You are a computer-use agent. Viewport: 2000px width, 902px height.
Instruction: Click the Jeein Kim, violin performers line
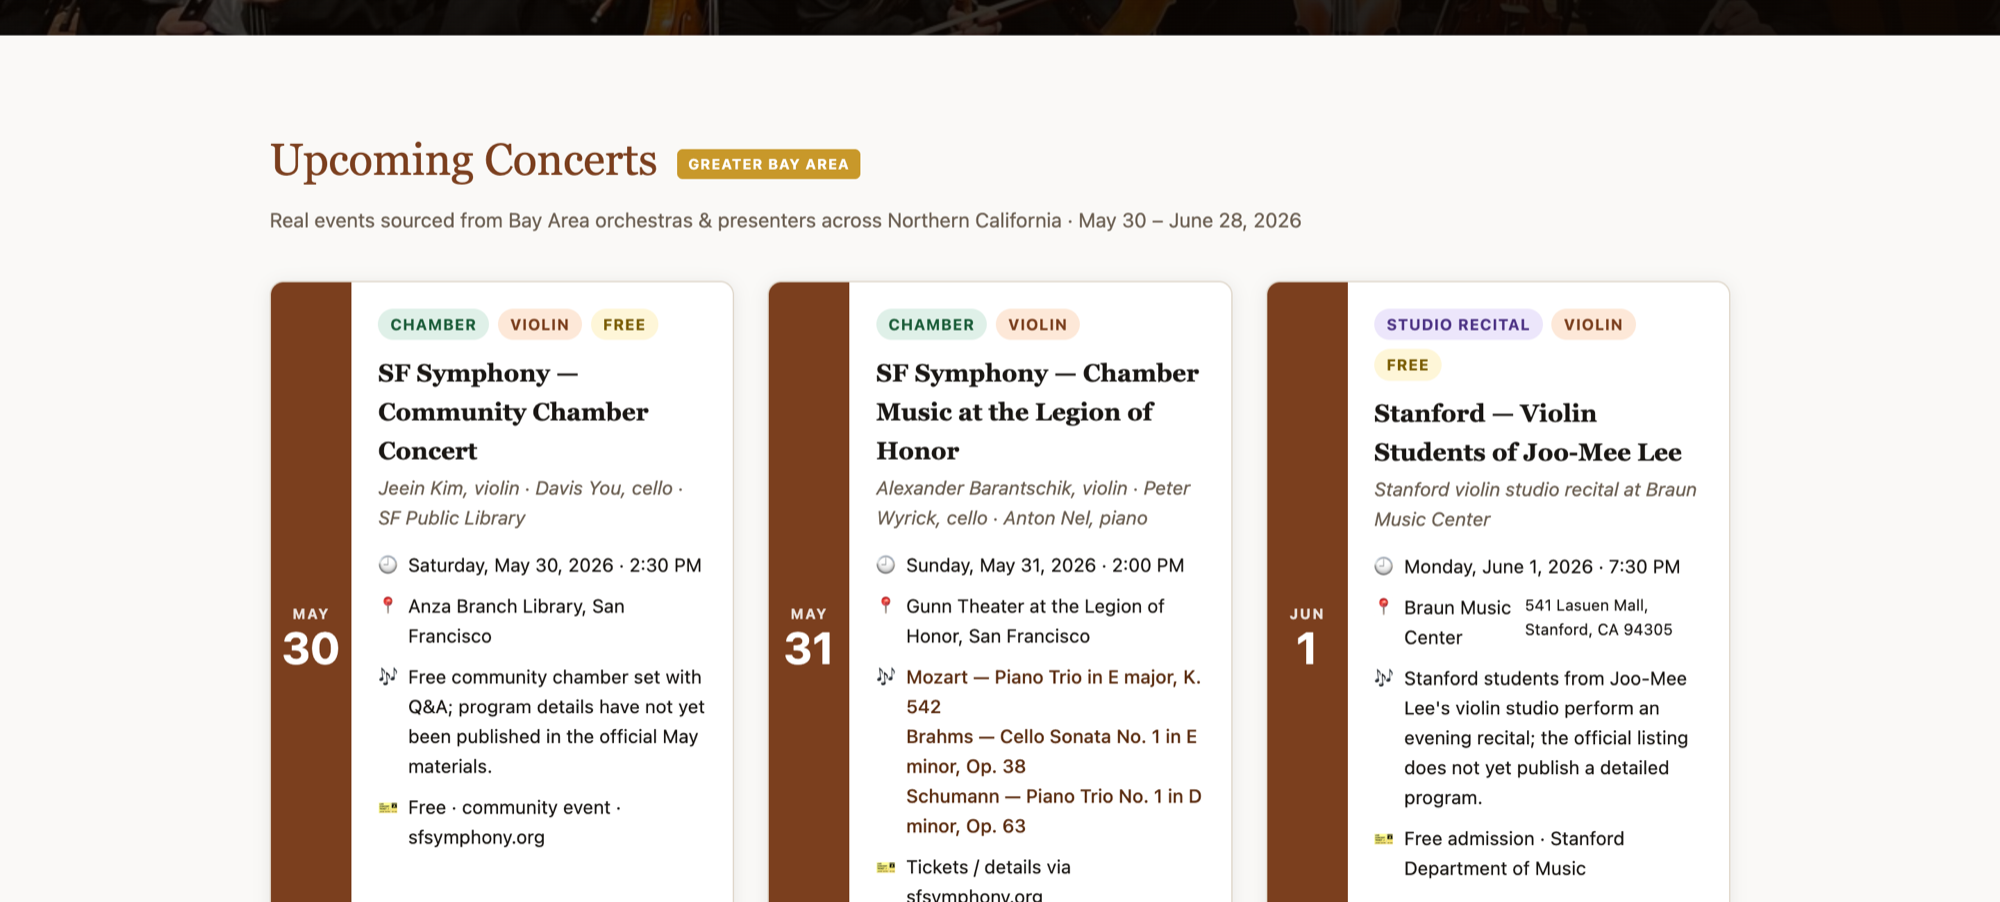pyautogui.click(x=530, y=503)
